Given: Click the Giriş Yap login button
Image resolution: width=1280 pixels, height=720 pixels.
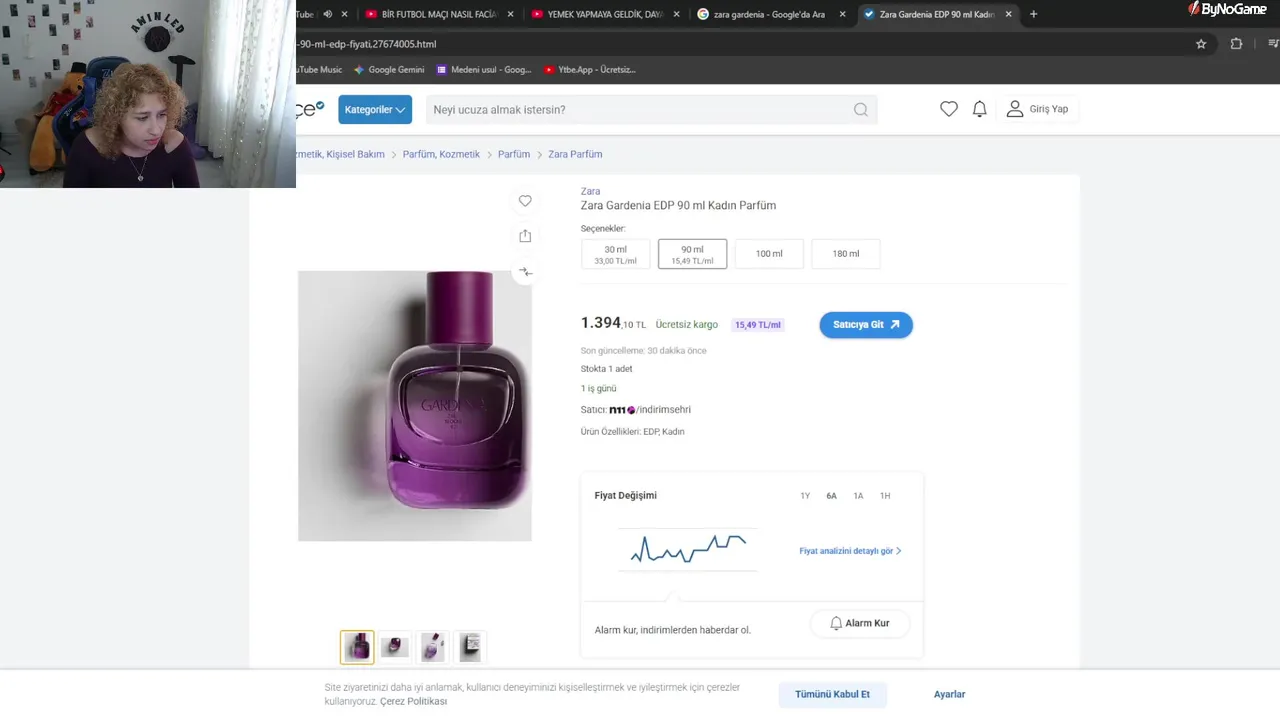Looking at the screenshot, I should 1037,109.
